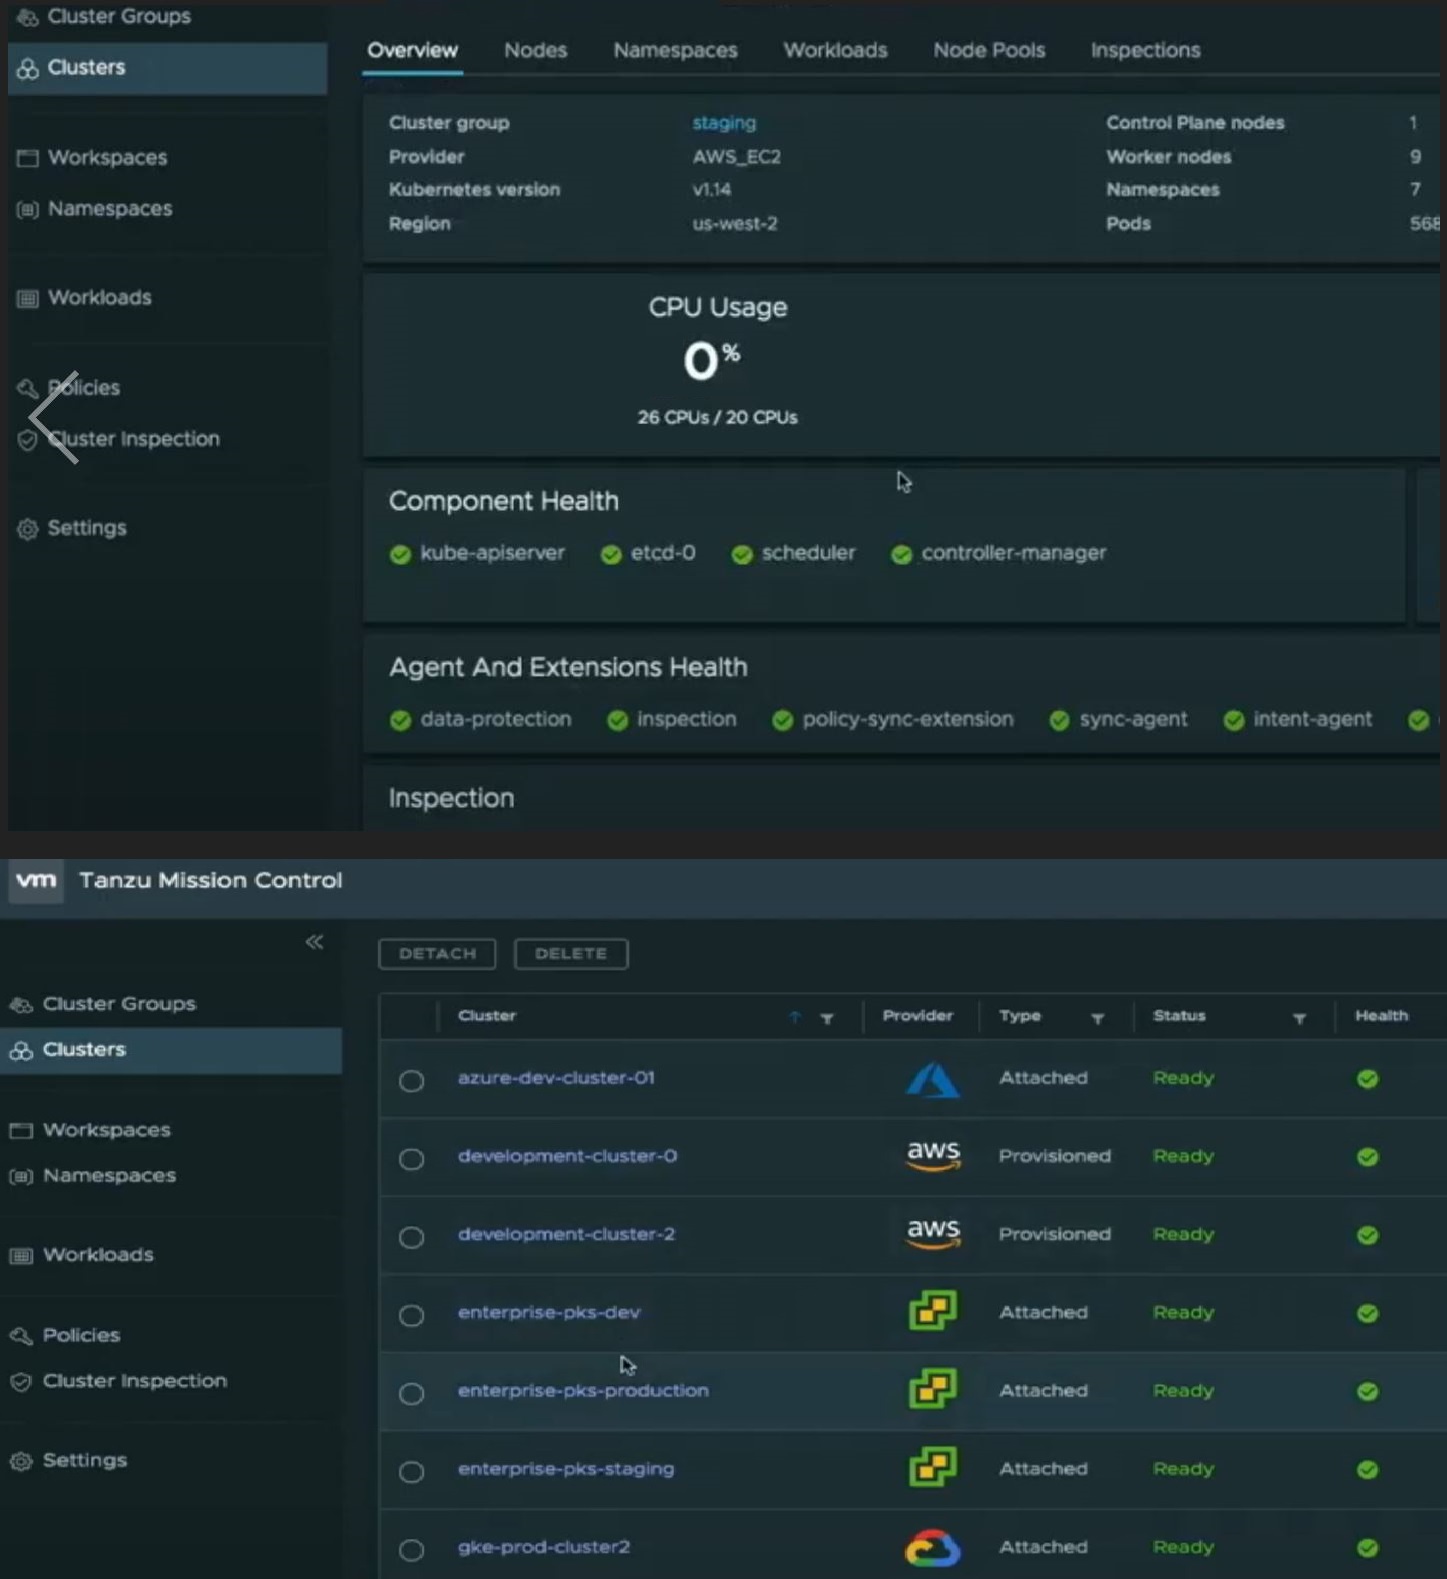
Task: Sort by Cluster column ascending arrow
Action: (x=795, y=1017)
